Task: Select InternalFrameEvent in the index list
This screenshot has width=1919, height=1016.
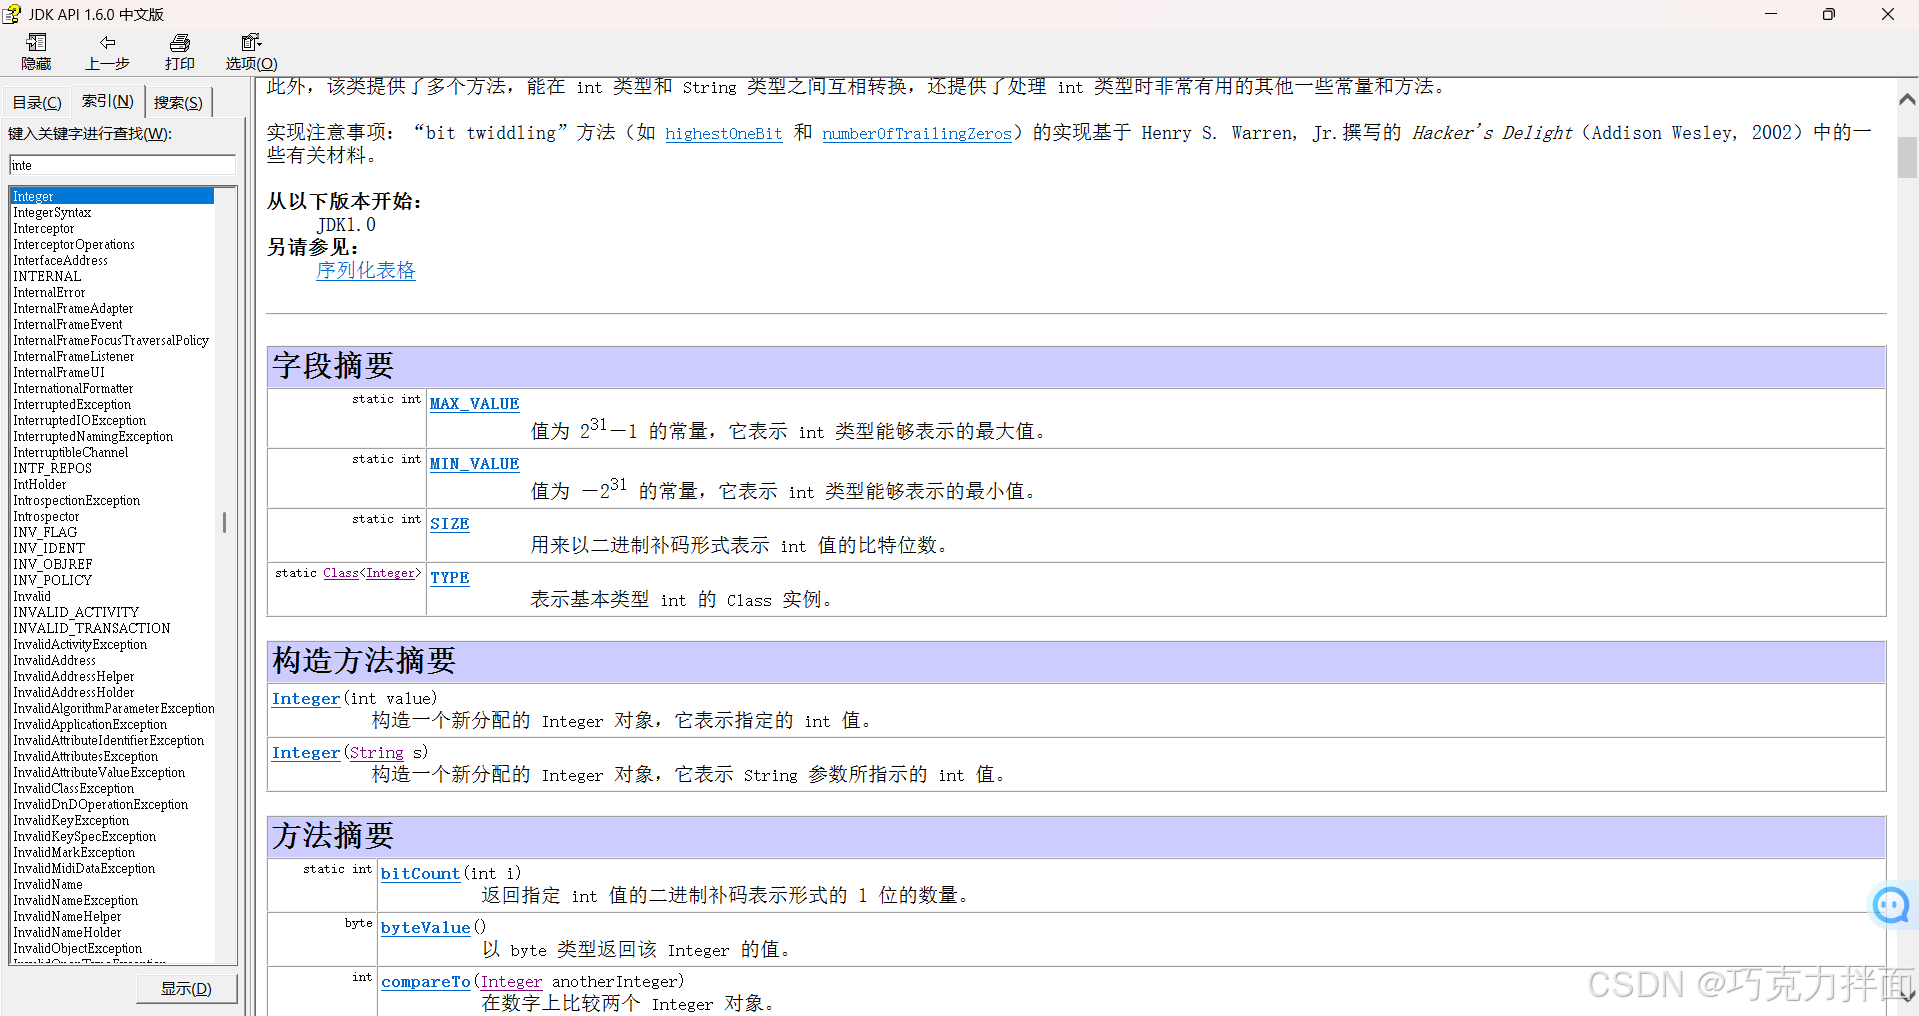Action: (67, 324)
